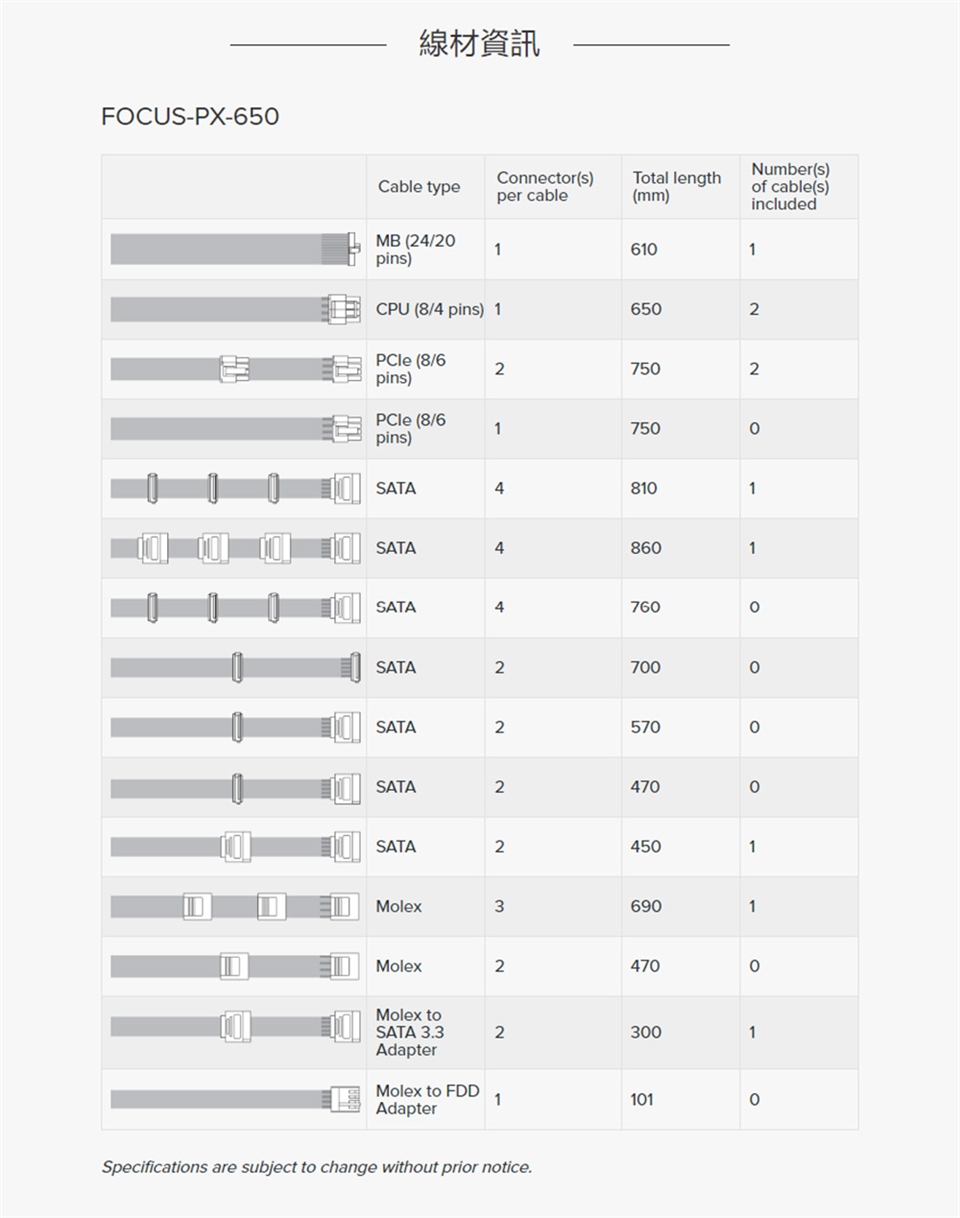
Task: Click the "Cable type" column header
Action: click(419, 187)
